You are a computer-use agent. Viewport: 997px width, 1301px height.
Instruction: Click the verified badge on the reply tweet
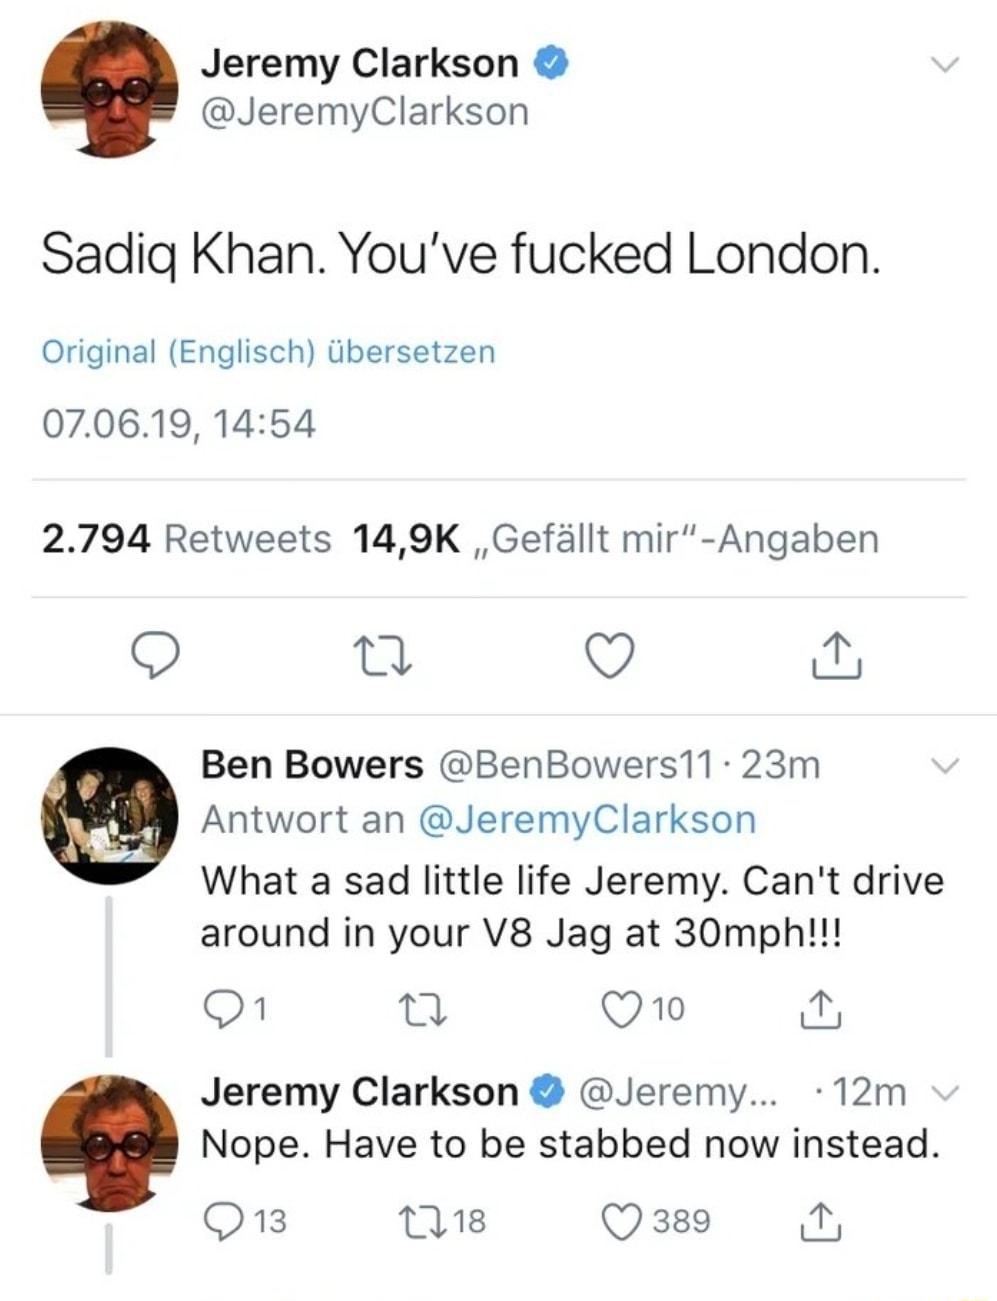pos(543,1091)
